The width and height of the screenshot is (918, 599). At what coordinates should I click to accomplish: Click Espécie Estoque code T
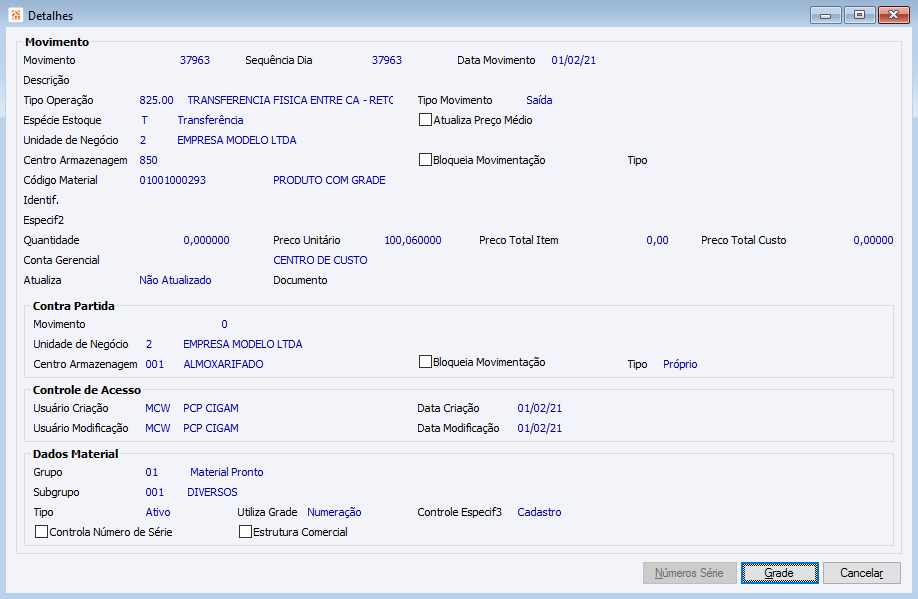[x=145, y=120]
